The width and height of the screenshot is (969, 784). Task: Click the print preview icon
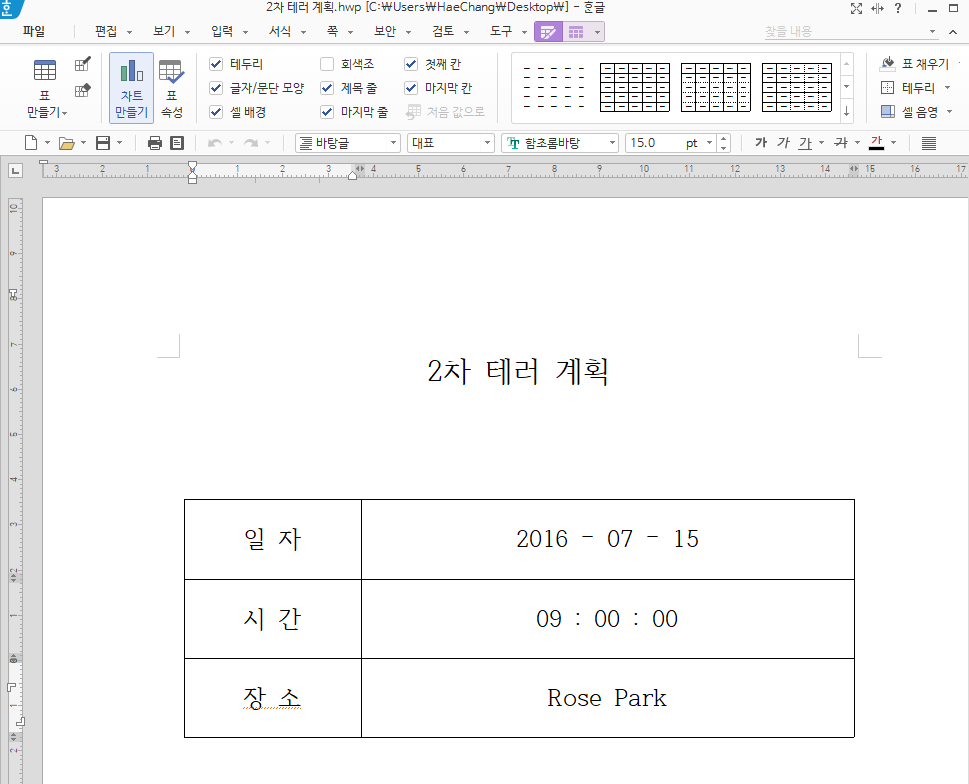pos(177,143)
